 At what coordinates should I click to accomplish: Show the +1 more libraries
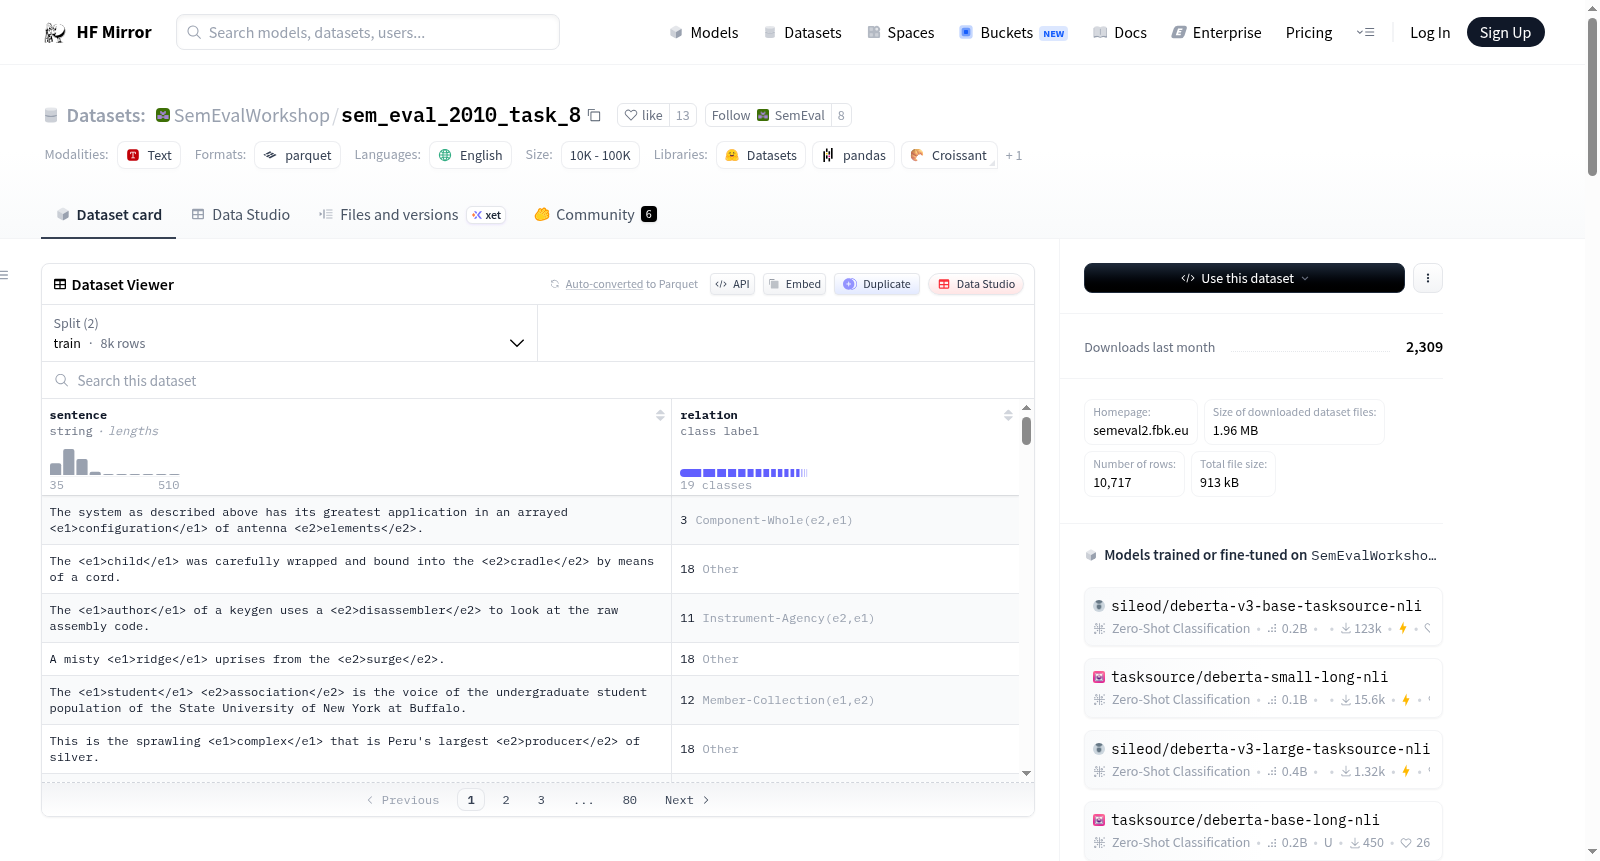(1014, 156)
